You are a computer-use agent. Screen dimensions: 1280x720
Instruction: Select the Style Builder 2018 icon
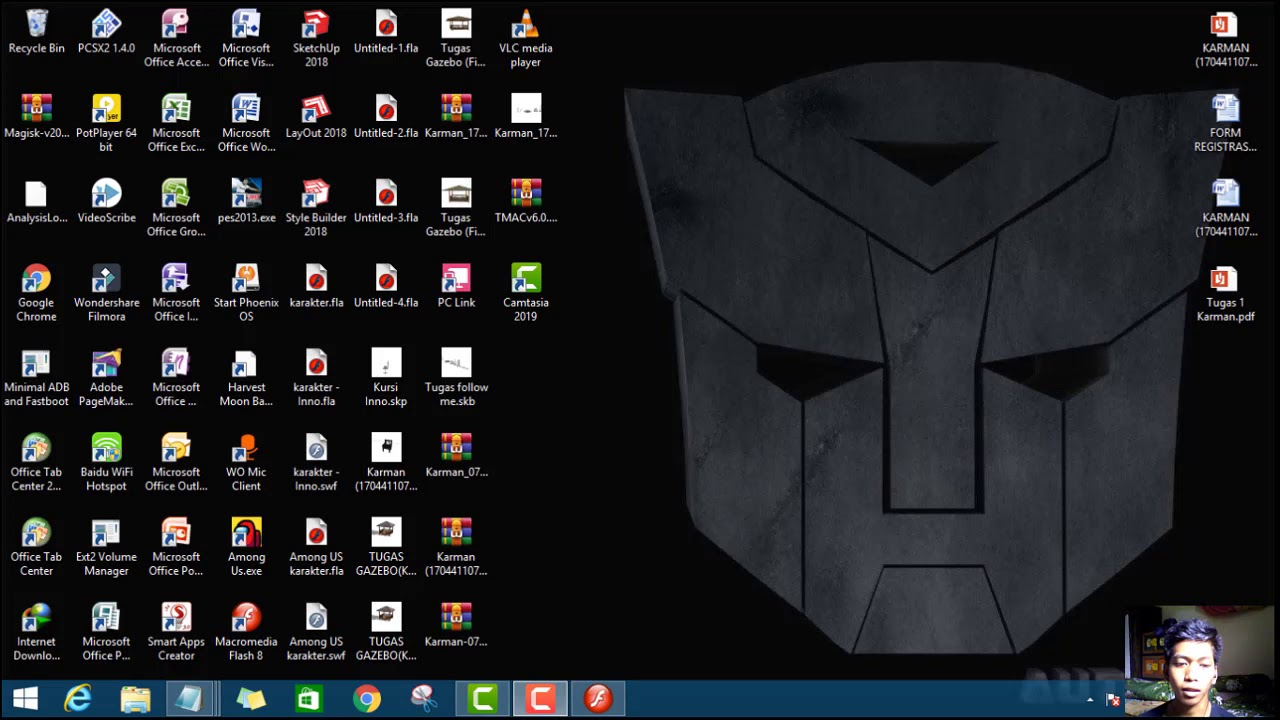(316, 210)
